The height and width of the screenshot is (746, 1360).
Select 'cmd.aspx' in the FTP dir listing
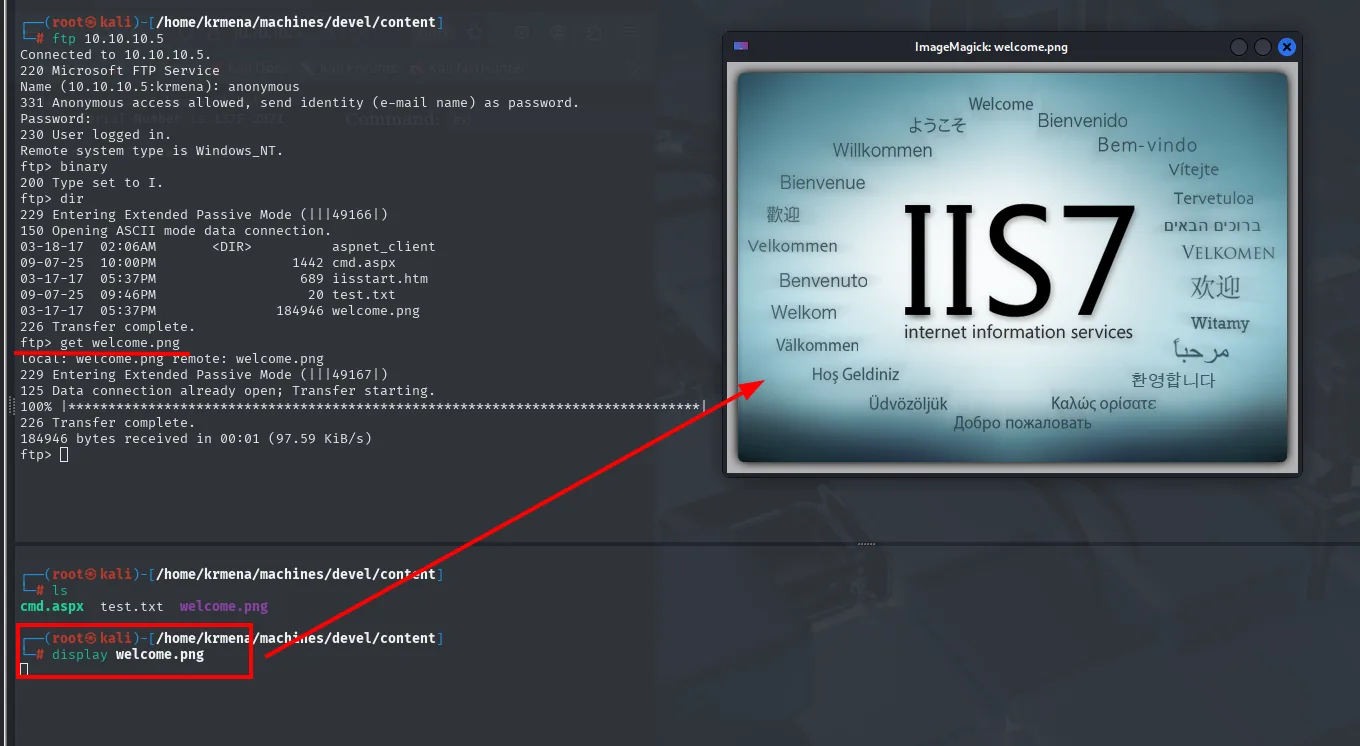[x=364, y=262]
